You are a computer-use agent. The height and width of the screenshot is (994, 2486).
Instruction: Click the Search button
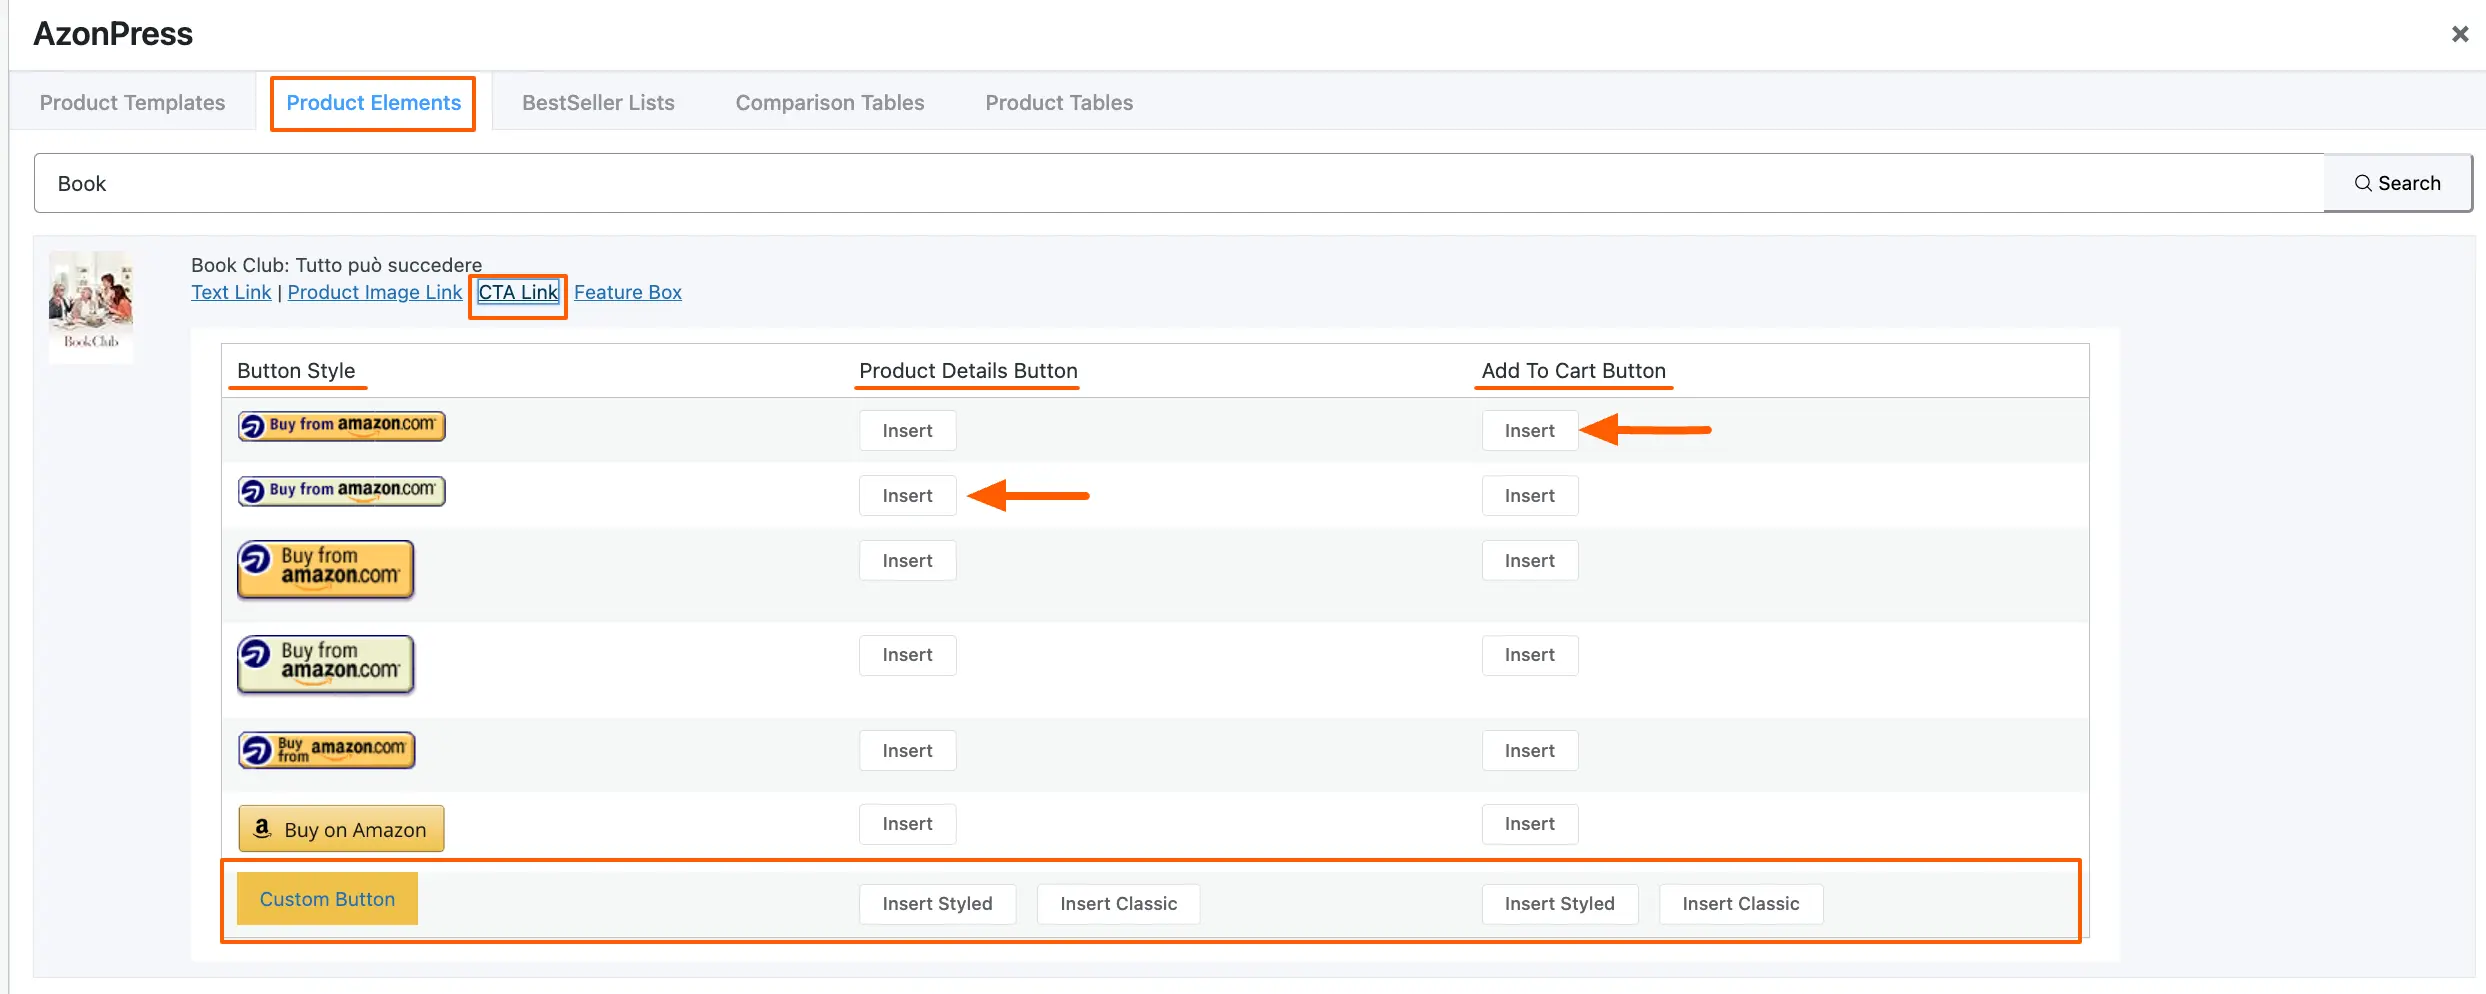pos(2397,183)
